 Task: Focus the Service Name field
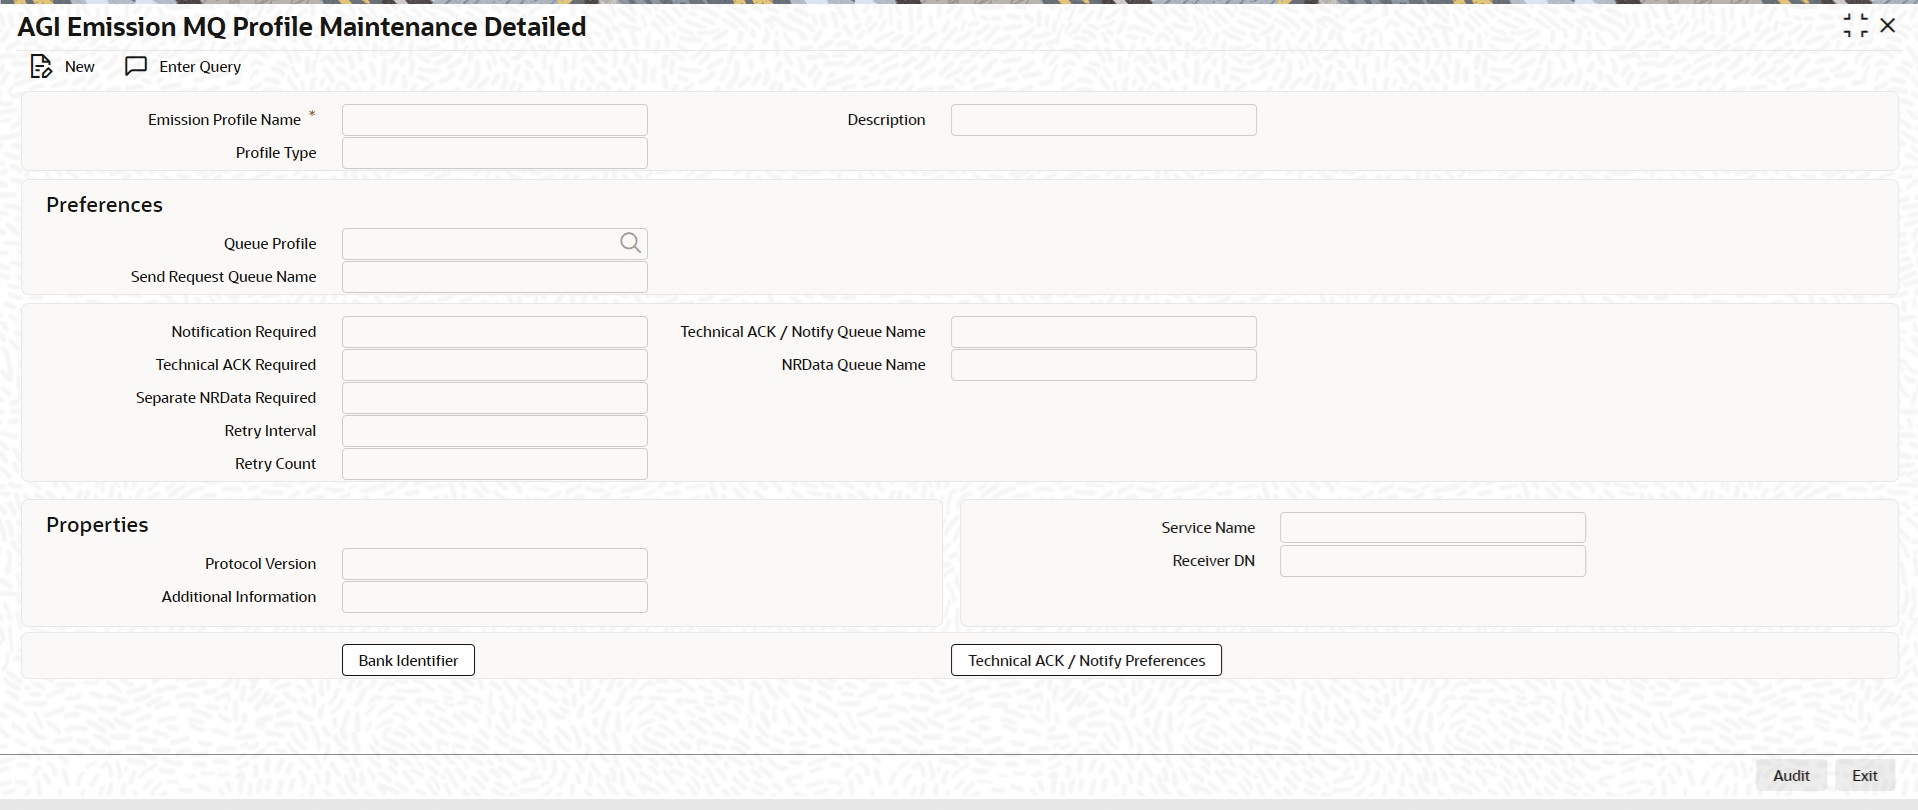click(1433, 528)
